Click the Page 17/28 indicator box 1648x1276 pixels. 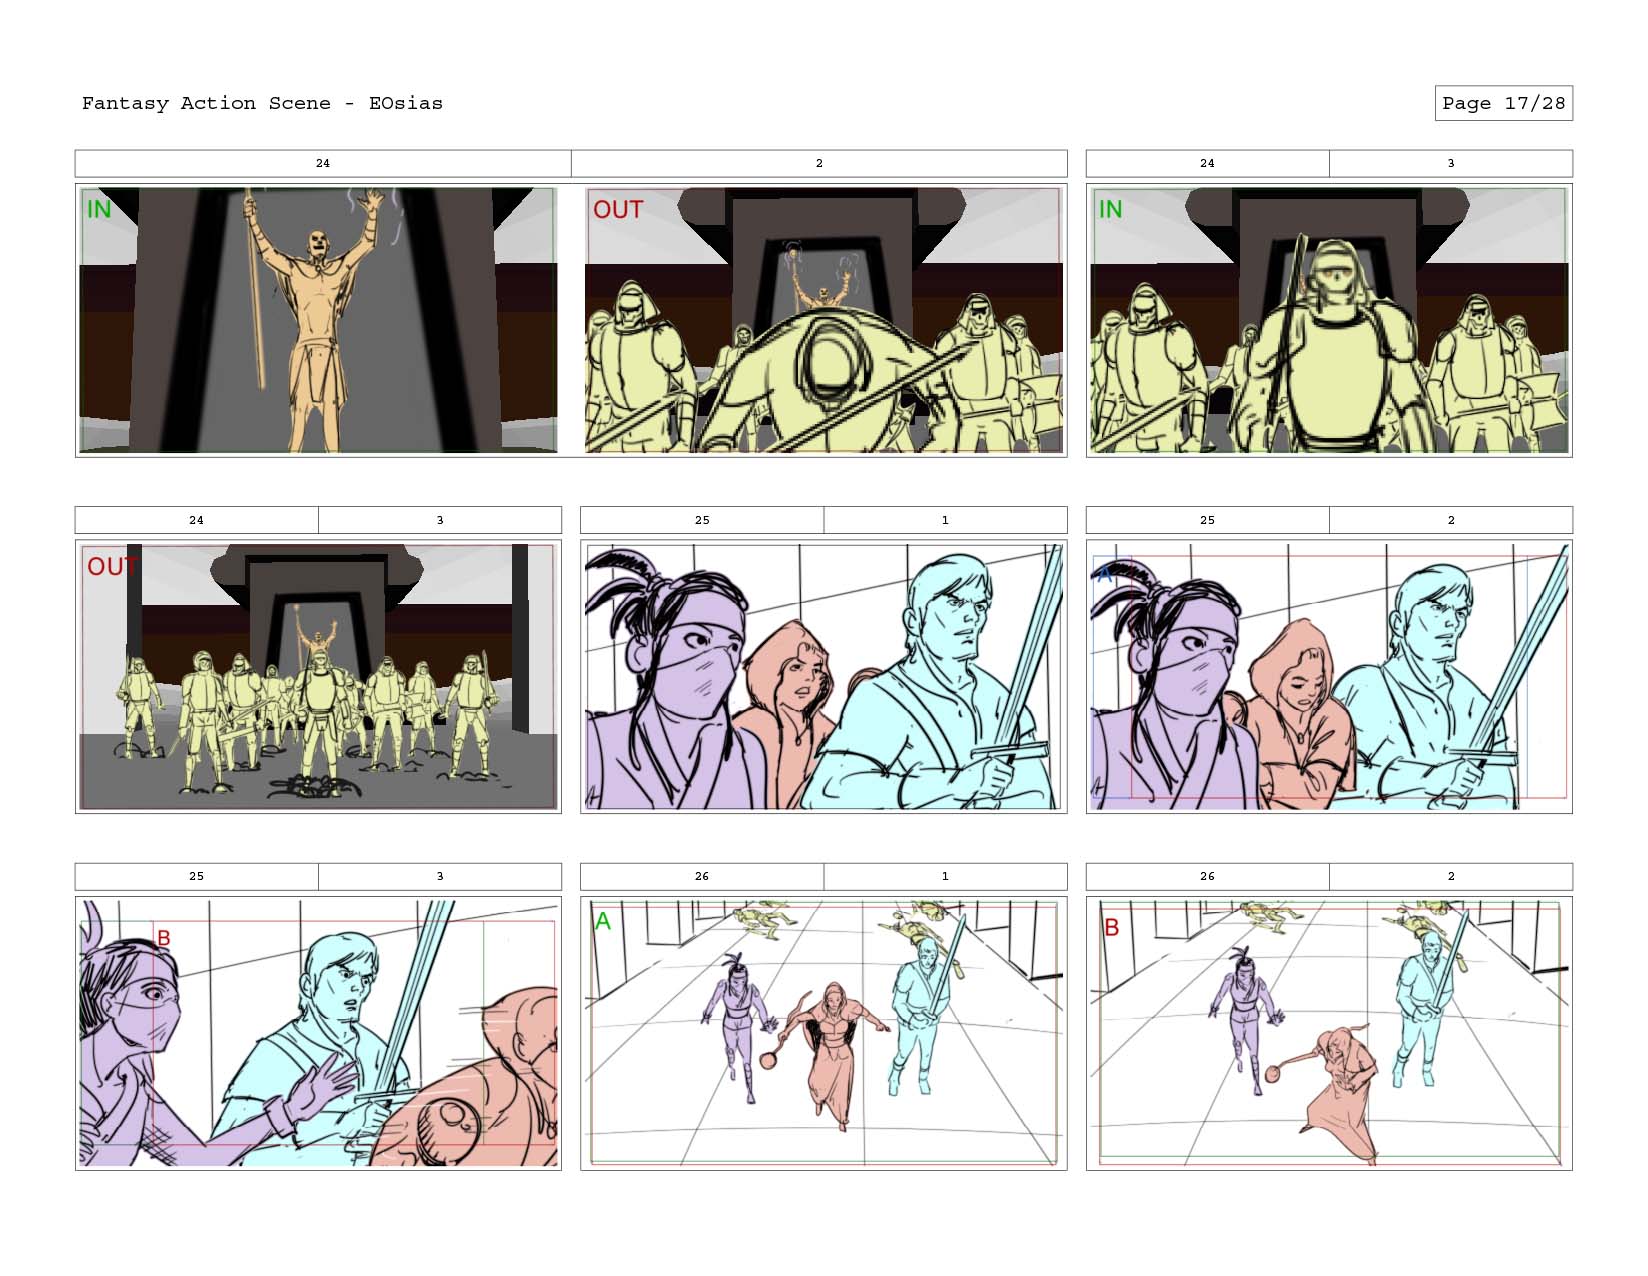pos(1503,103)
